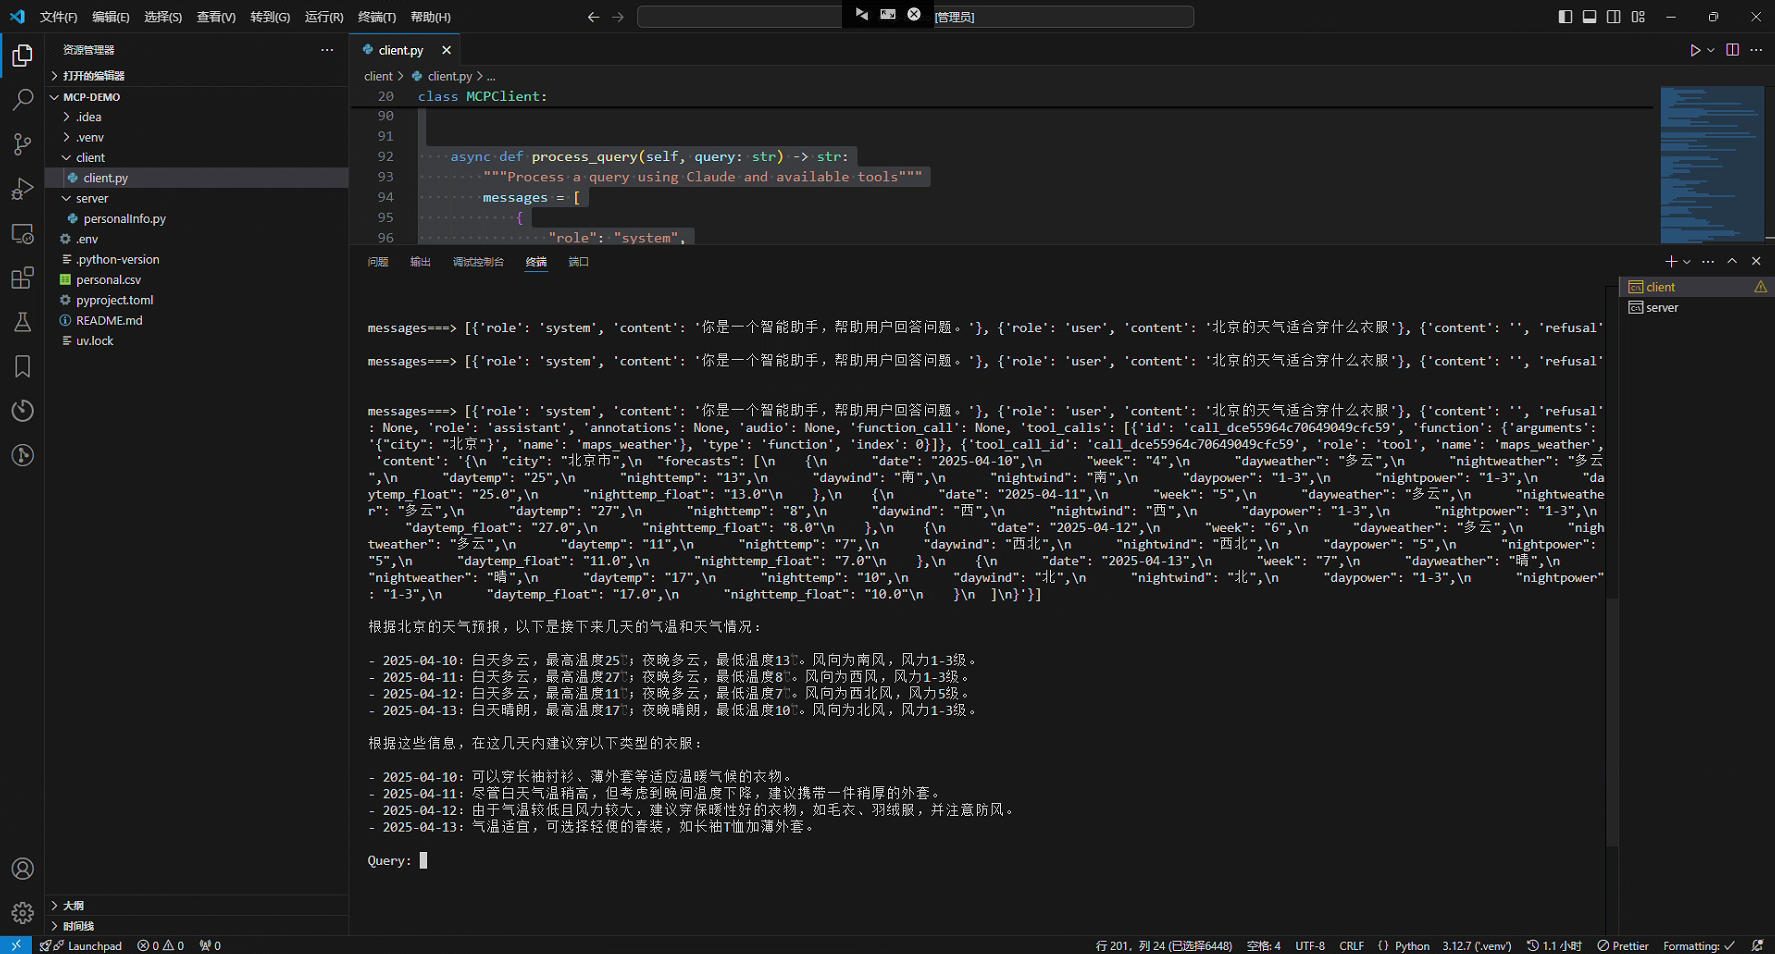Open run button dropdown arrow

(1711, 50)
